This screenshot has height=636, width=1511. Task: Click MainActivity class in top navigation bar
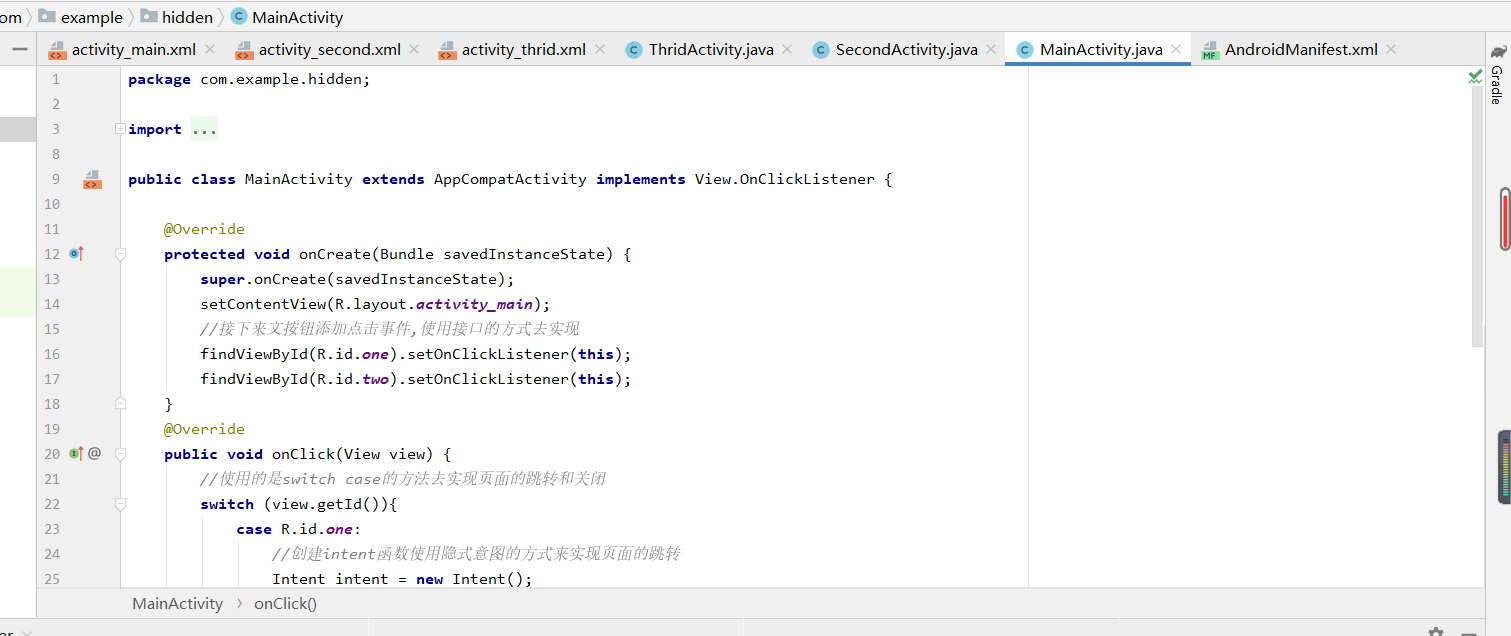point(287,17)
